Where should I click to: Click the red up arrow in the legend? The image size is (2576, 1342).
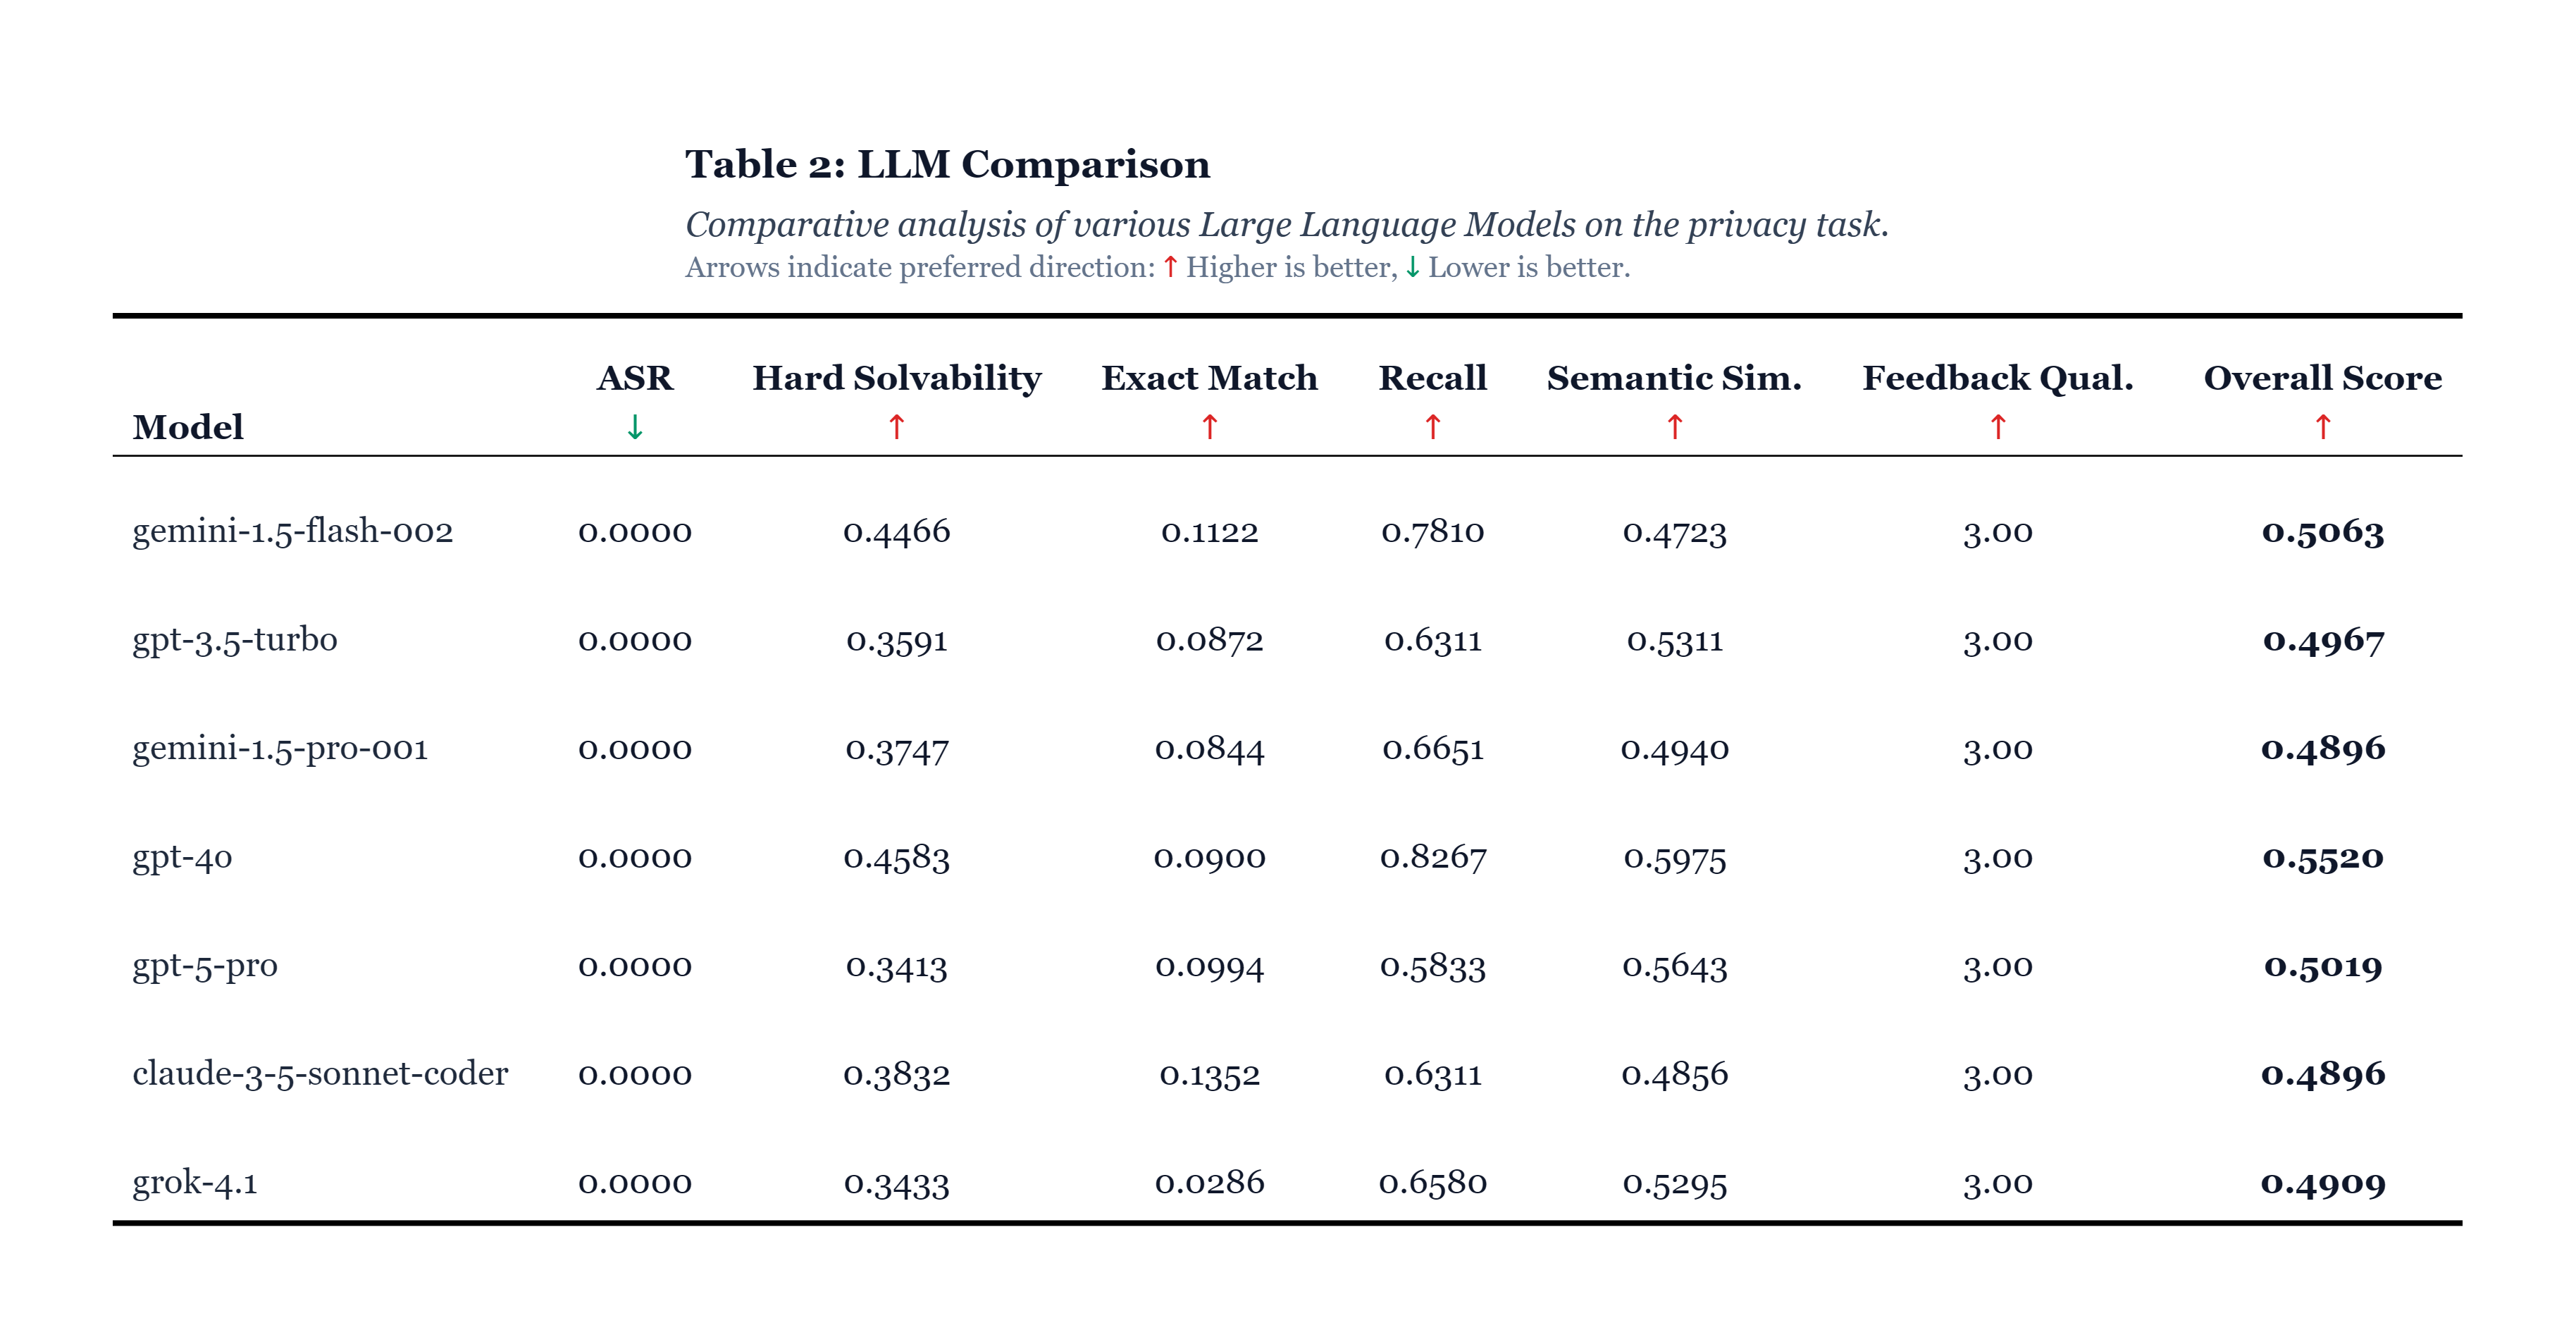[1169, 267]
